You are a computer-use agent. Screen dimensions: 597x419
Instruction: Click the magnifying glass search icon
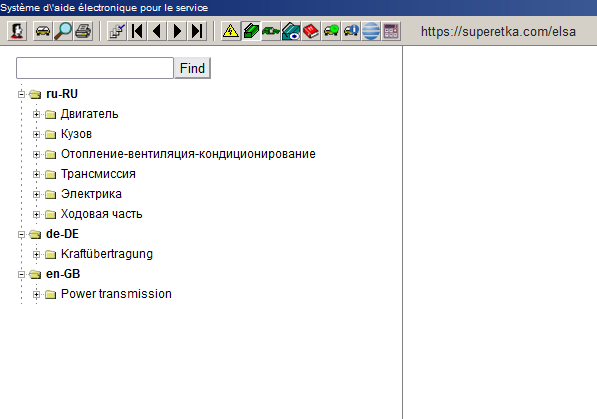(63, 31)
